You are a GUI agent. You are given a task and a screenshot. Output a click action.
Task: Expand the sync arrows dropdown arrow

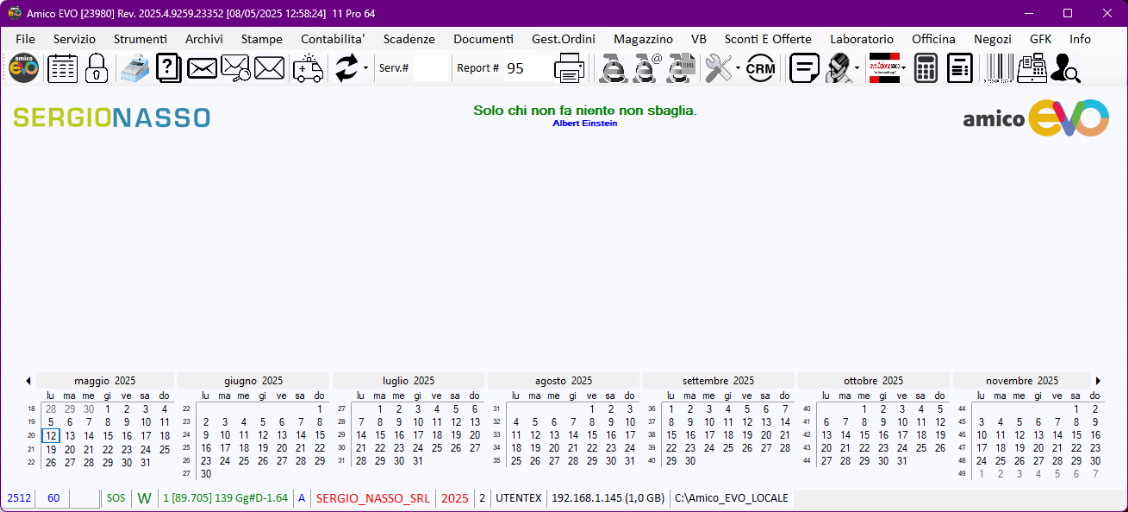pyautogui.click(x=366, y=68)
